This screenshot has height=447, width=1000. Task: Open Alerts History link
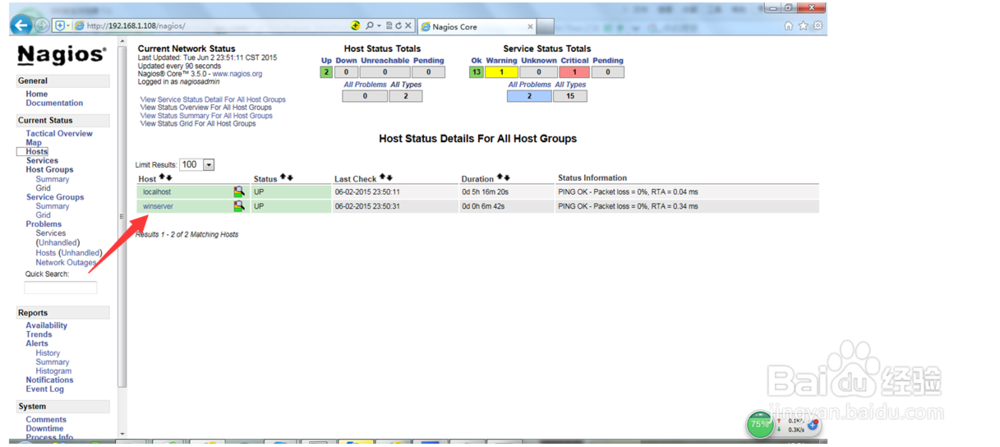click(48, 353)
